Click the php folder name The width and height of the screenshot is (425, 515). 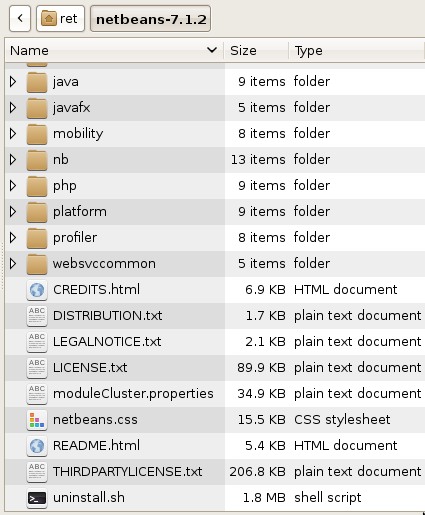tap(65, 186)
